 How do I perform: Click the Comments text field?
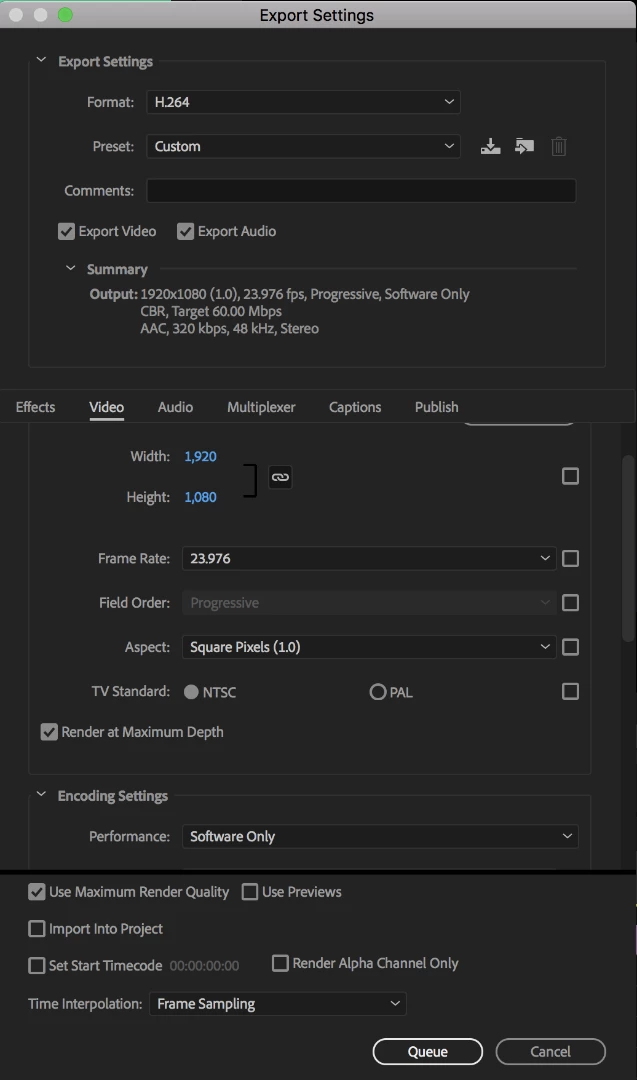(361, 191)
